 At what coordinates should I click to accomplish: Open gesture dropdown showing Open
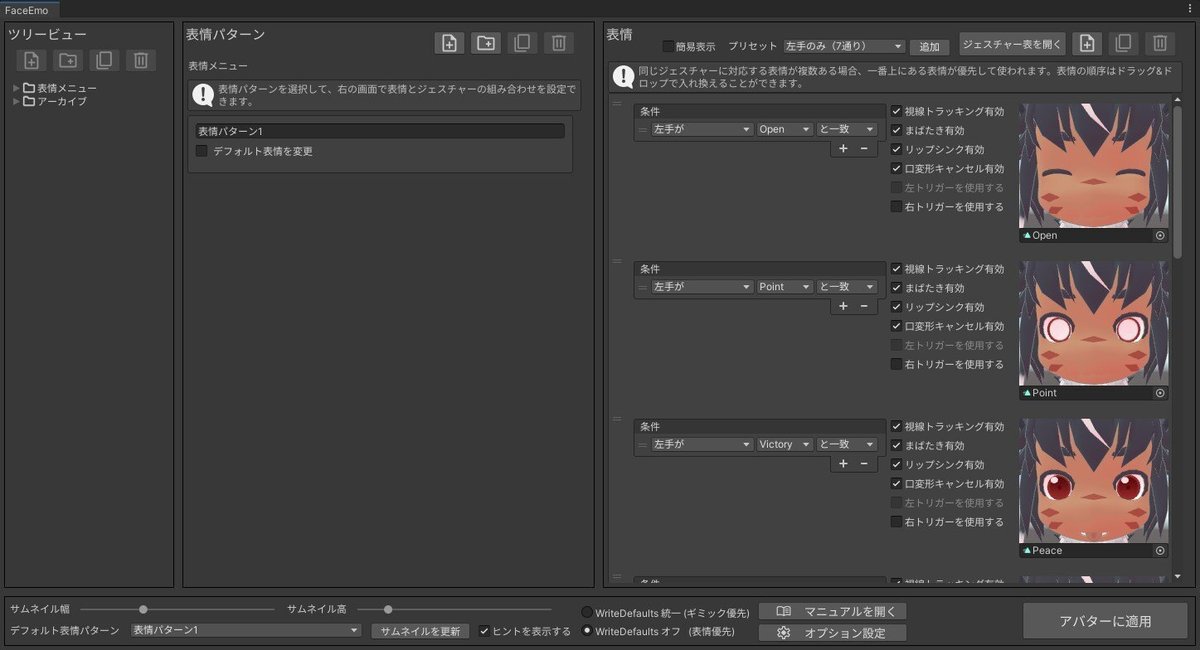click(785, 129)
